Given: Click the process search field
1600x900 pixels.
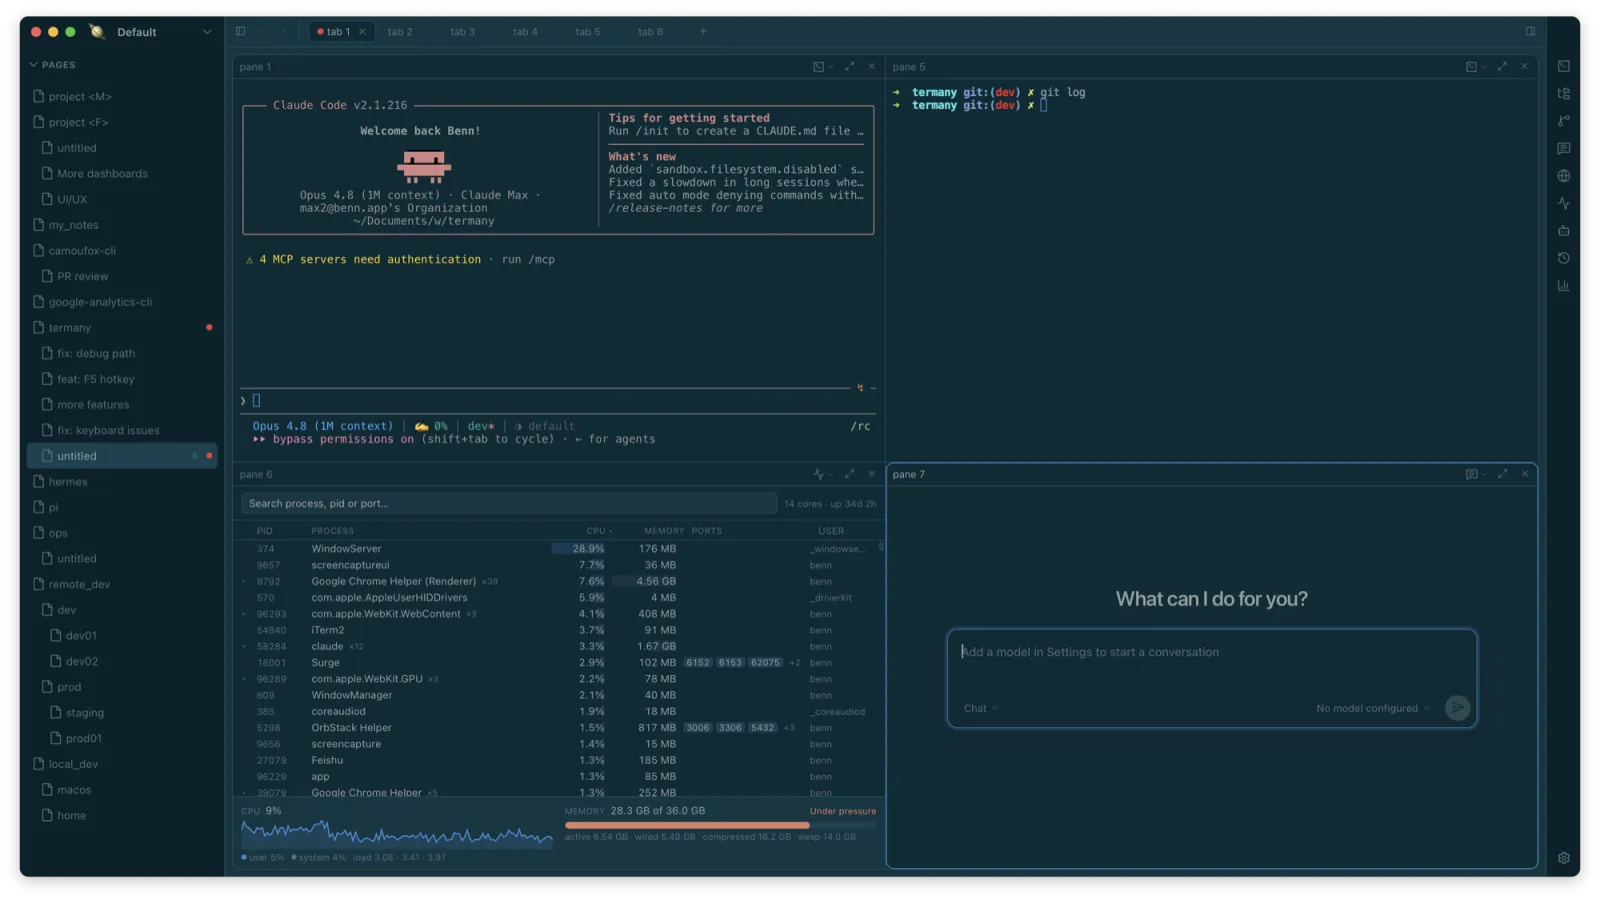Looking at the screenshot, I should (x=508, y=503).
